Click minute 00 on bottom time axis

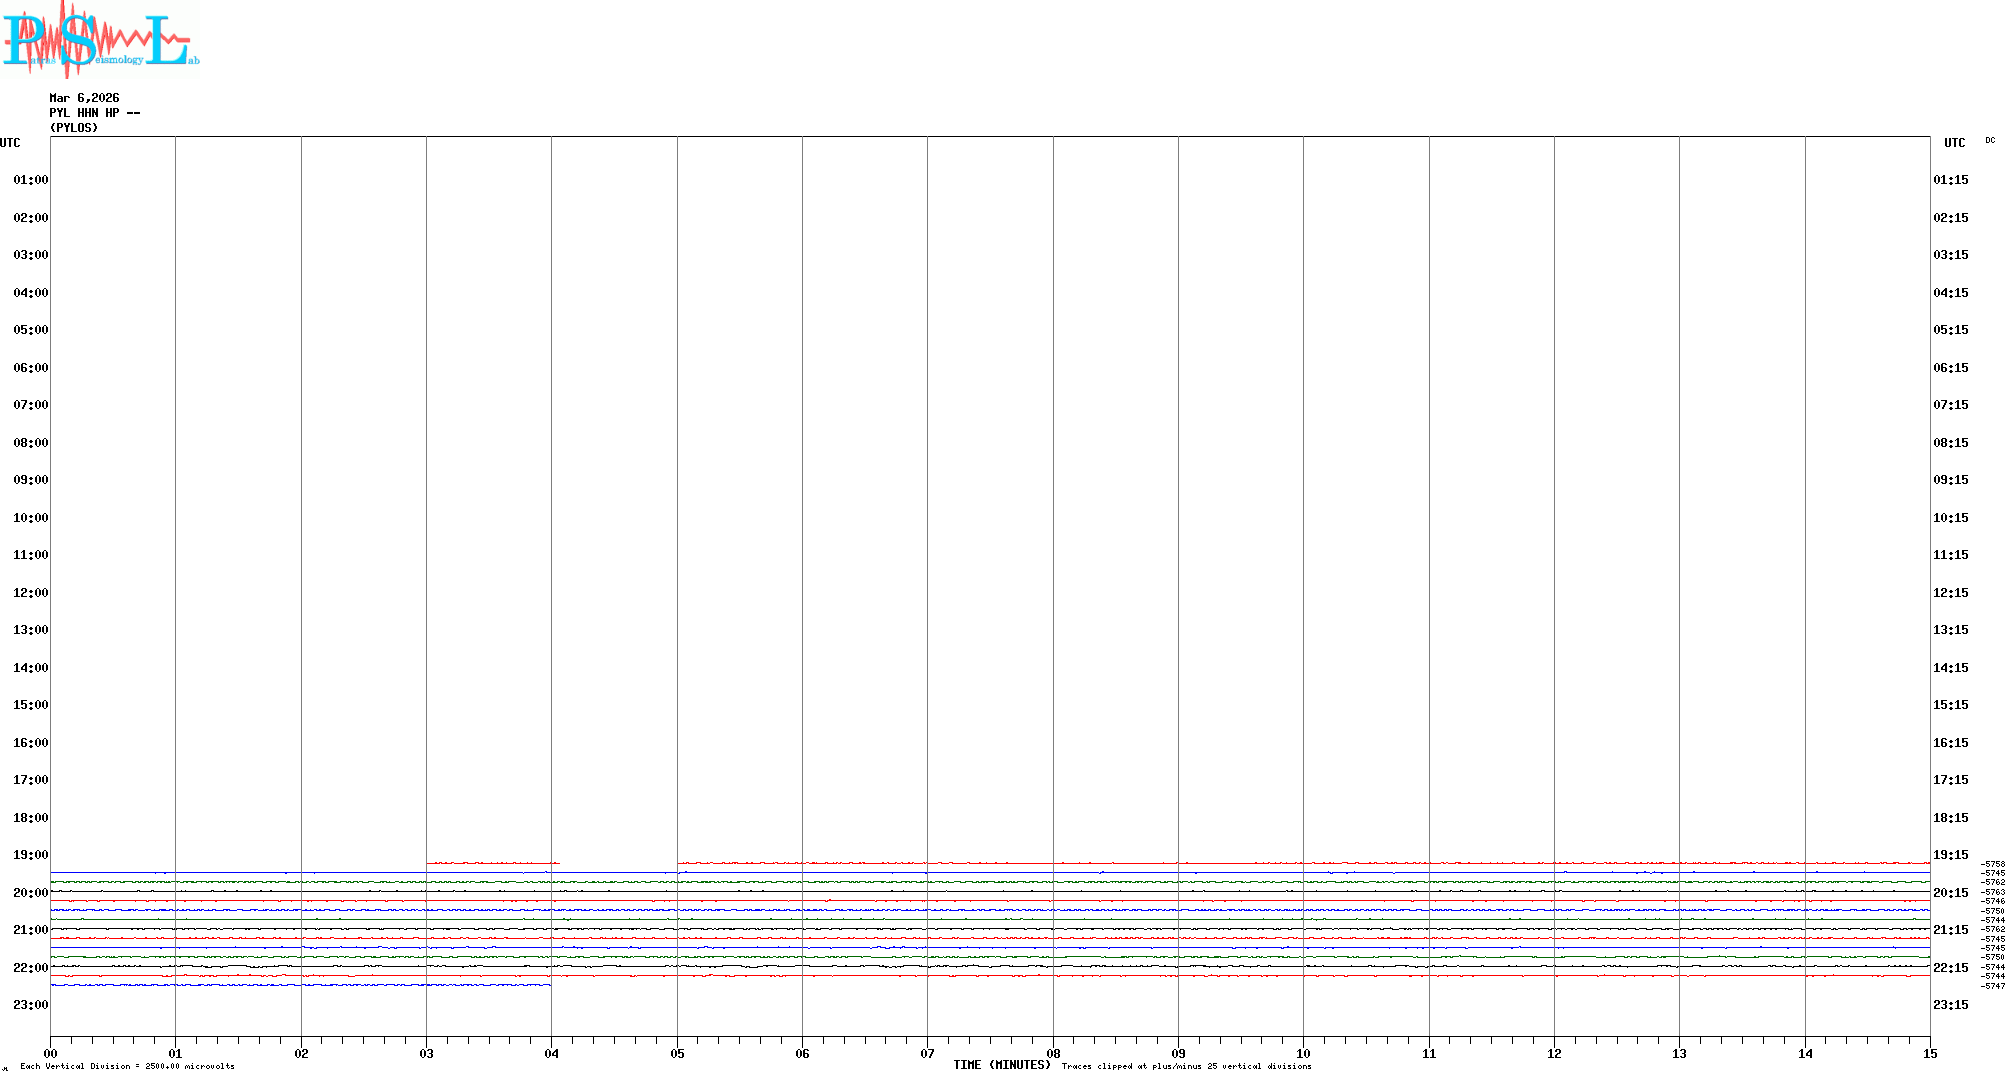point(50,1053)
